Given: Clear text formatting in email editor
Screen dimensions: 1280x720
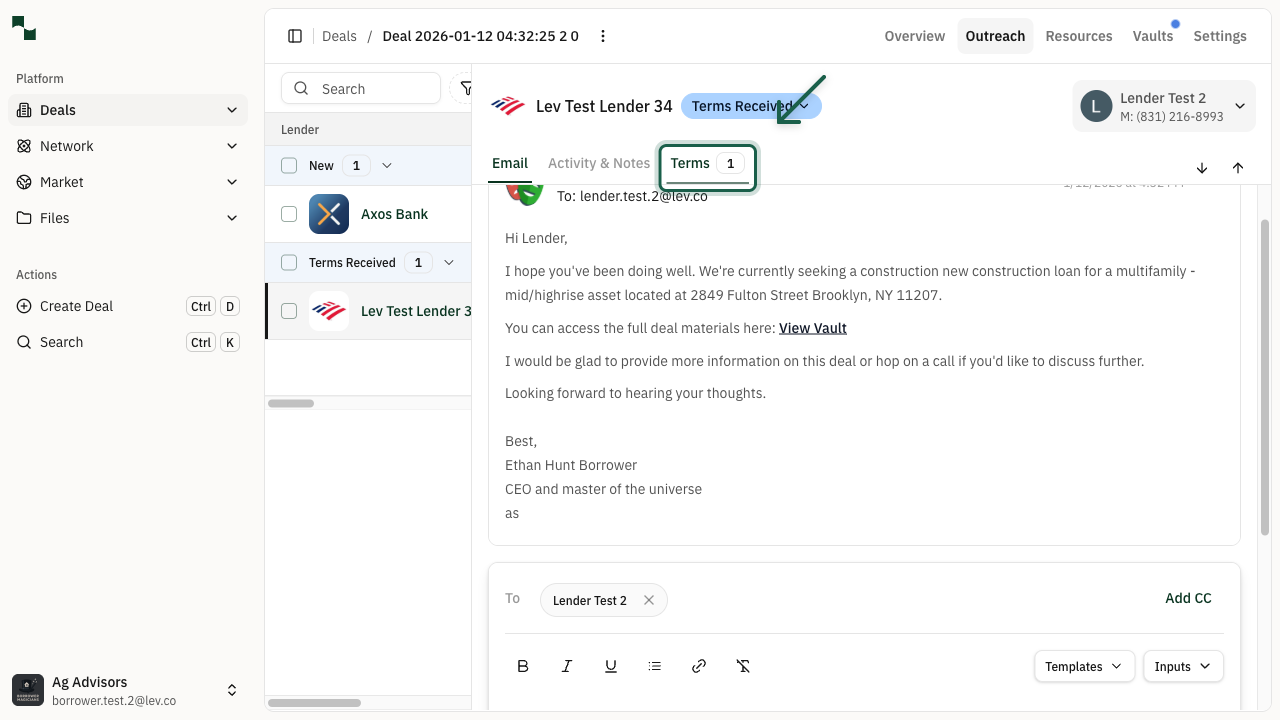Looking at the screenshot, I should point(743,666).
